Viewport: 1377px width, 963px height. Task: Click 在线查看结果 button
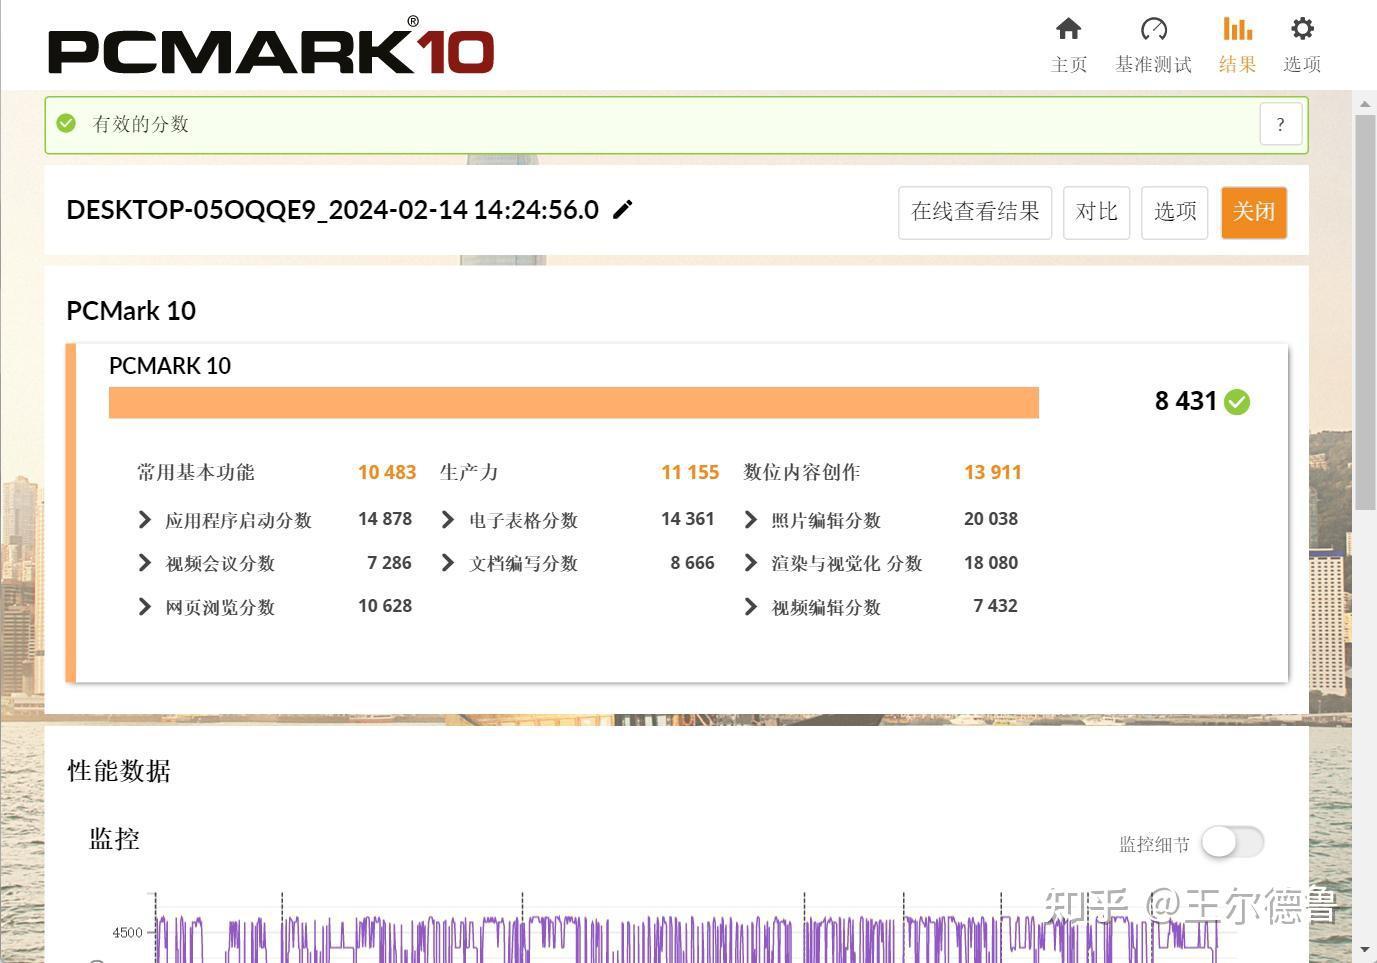[x=975, y=212]
